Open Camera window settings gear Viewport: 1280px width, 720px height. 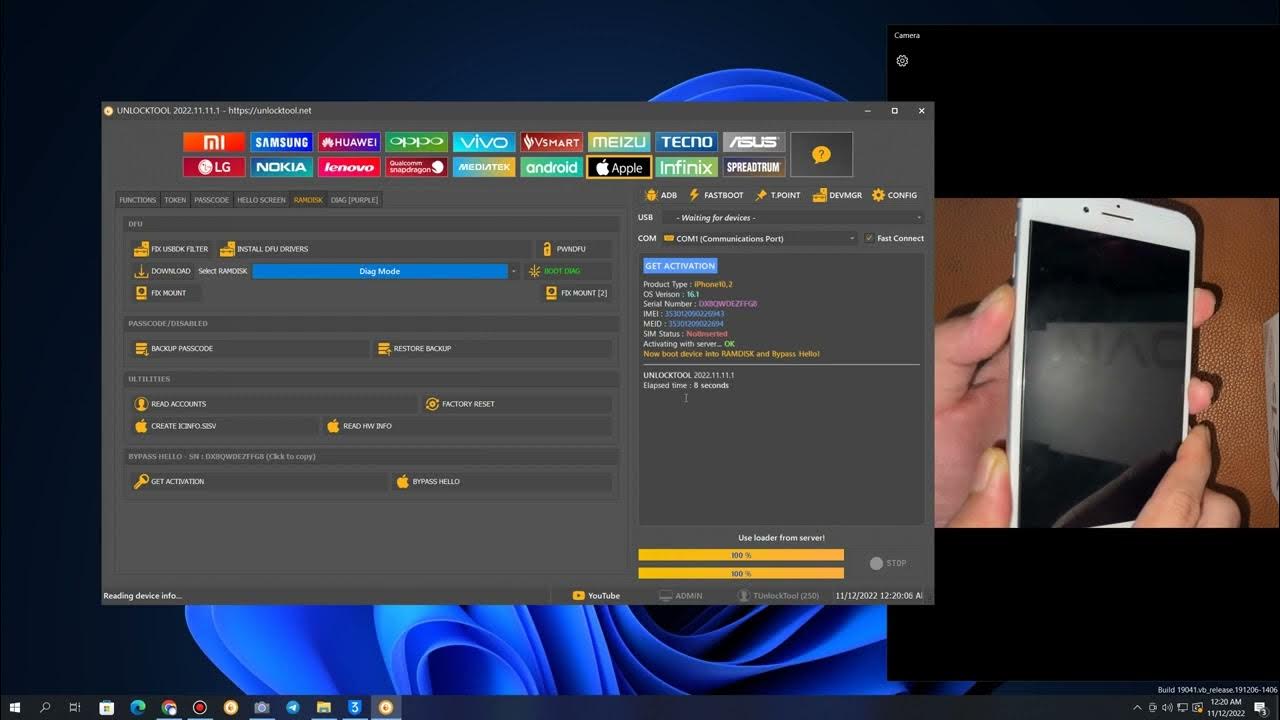click(x=902, y=61)
